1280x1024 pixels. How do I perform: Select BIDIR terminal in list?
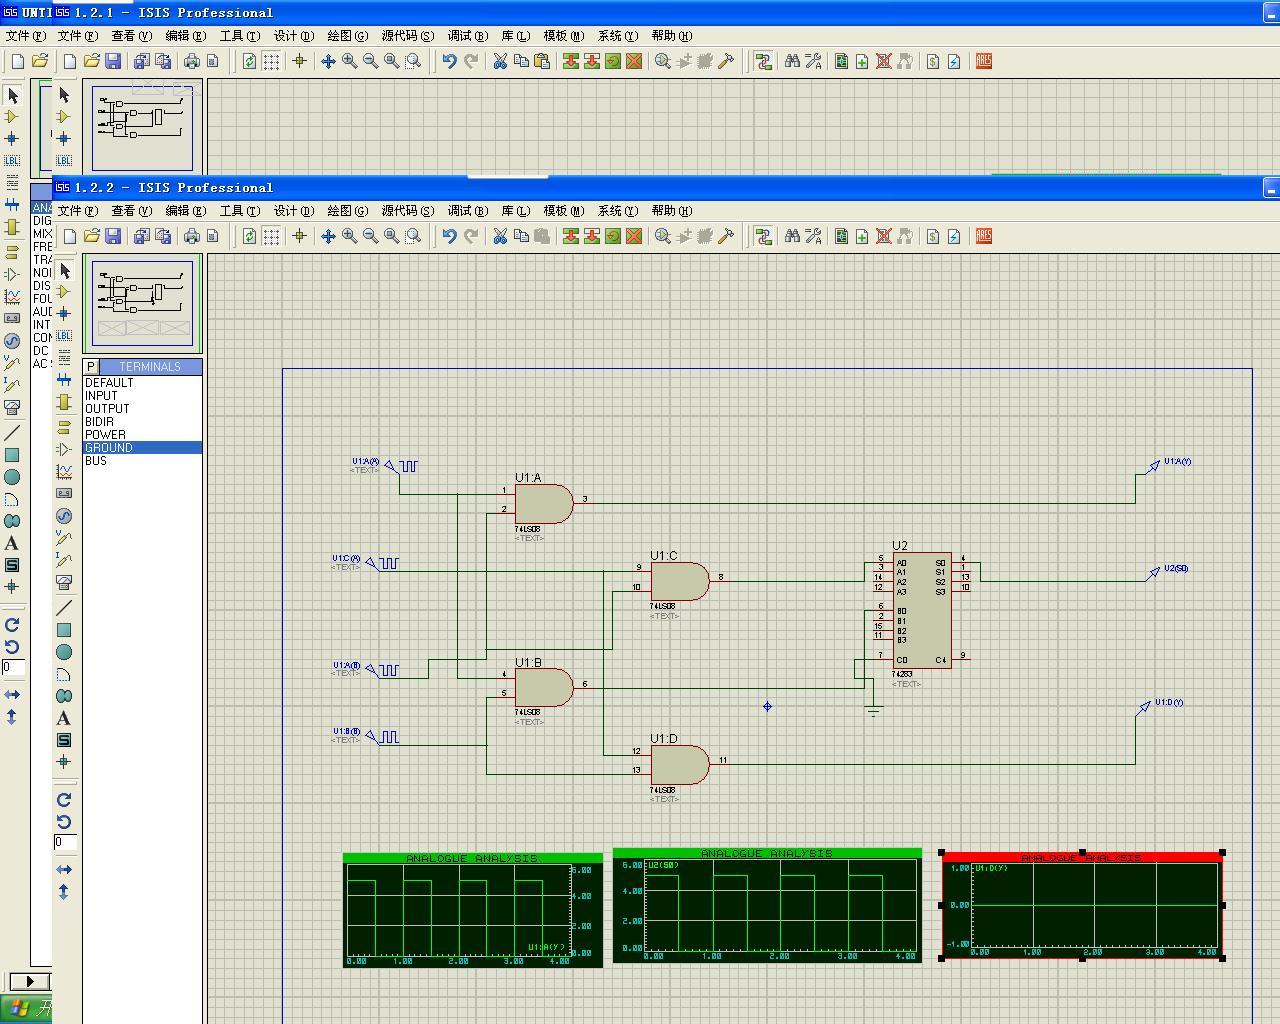point(142,422)
